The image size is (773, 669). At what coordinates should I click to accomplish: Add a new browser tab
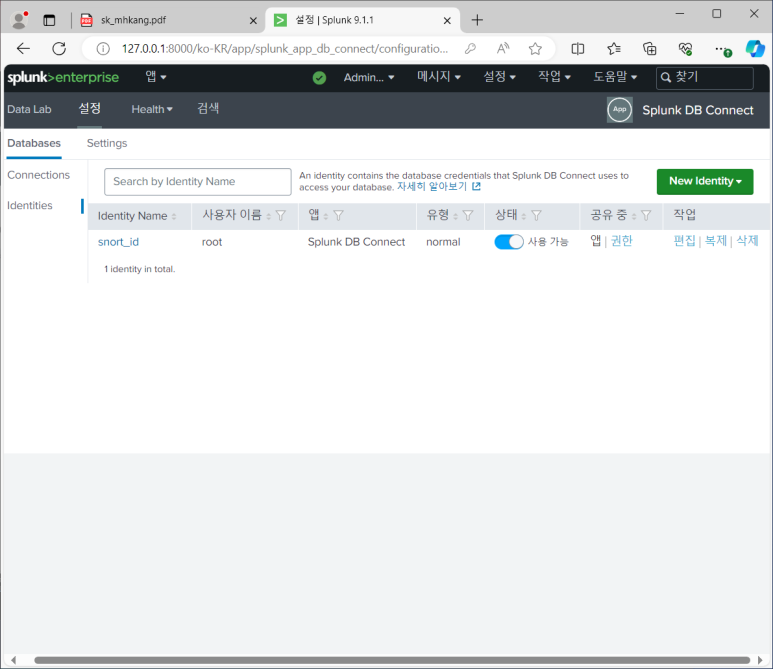point(477,20)
